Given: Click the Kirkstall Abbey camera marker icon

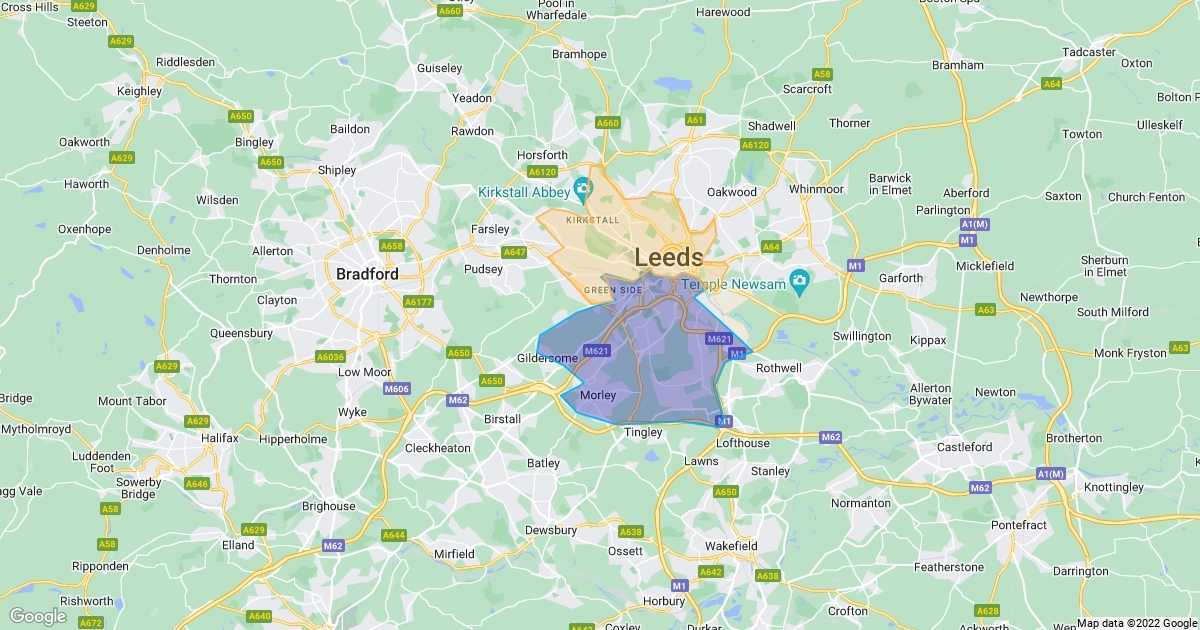Looking at the screenshot, I should 583,189.
